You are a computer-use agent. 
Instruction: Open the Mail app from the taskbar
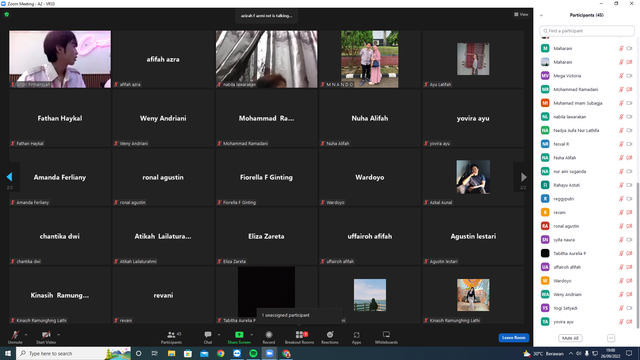click(x=204, y=353)
